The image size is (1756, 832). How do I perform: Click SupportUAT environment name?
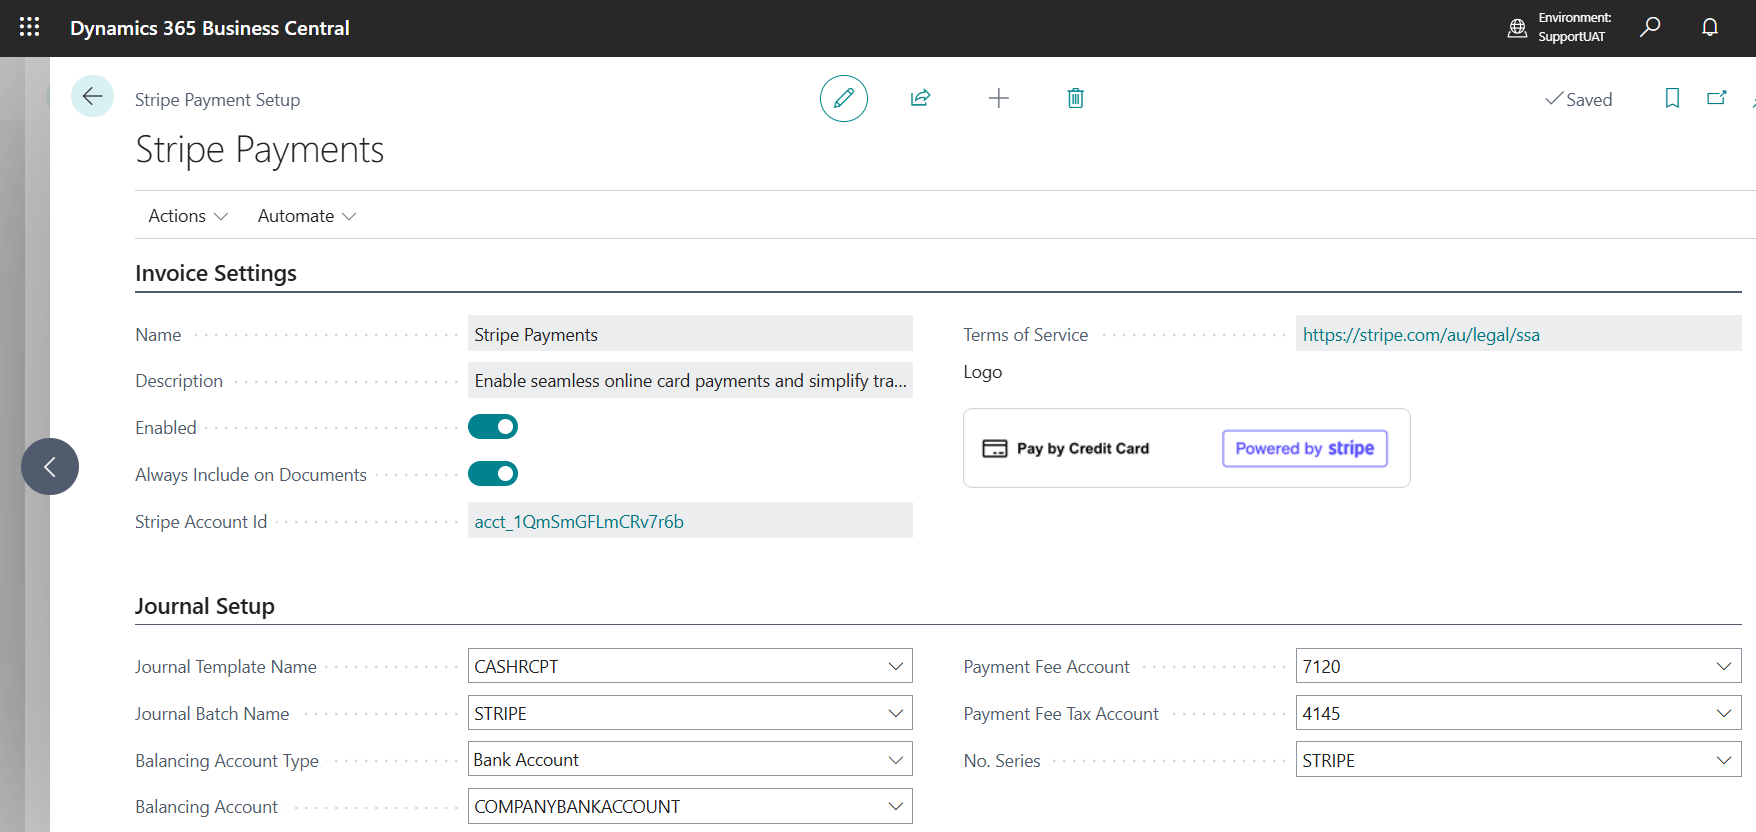point(1572,37)
